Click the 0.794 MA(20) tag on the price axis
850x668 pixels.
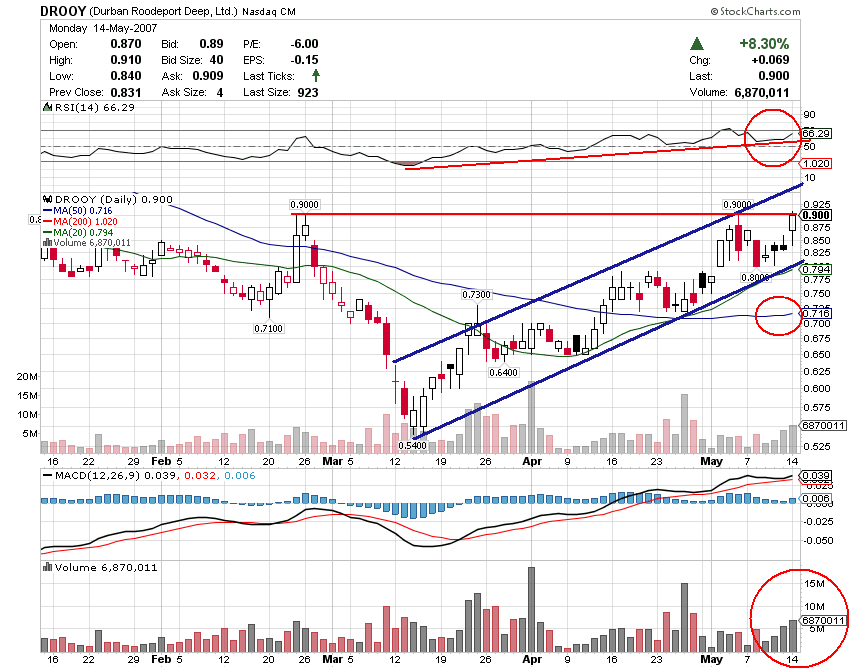816,269
